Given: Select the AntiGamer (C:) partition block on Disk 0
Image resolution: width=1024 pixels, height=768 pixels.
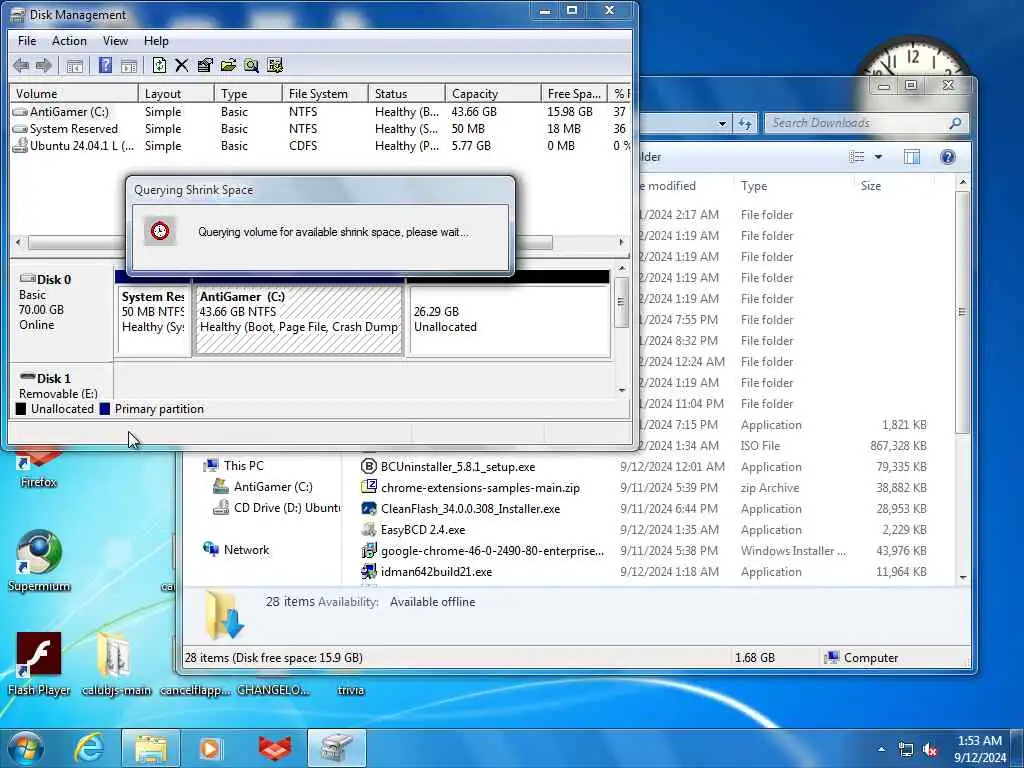Looking at the screenshot, I should click(299, 320).
